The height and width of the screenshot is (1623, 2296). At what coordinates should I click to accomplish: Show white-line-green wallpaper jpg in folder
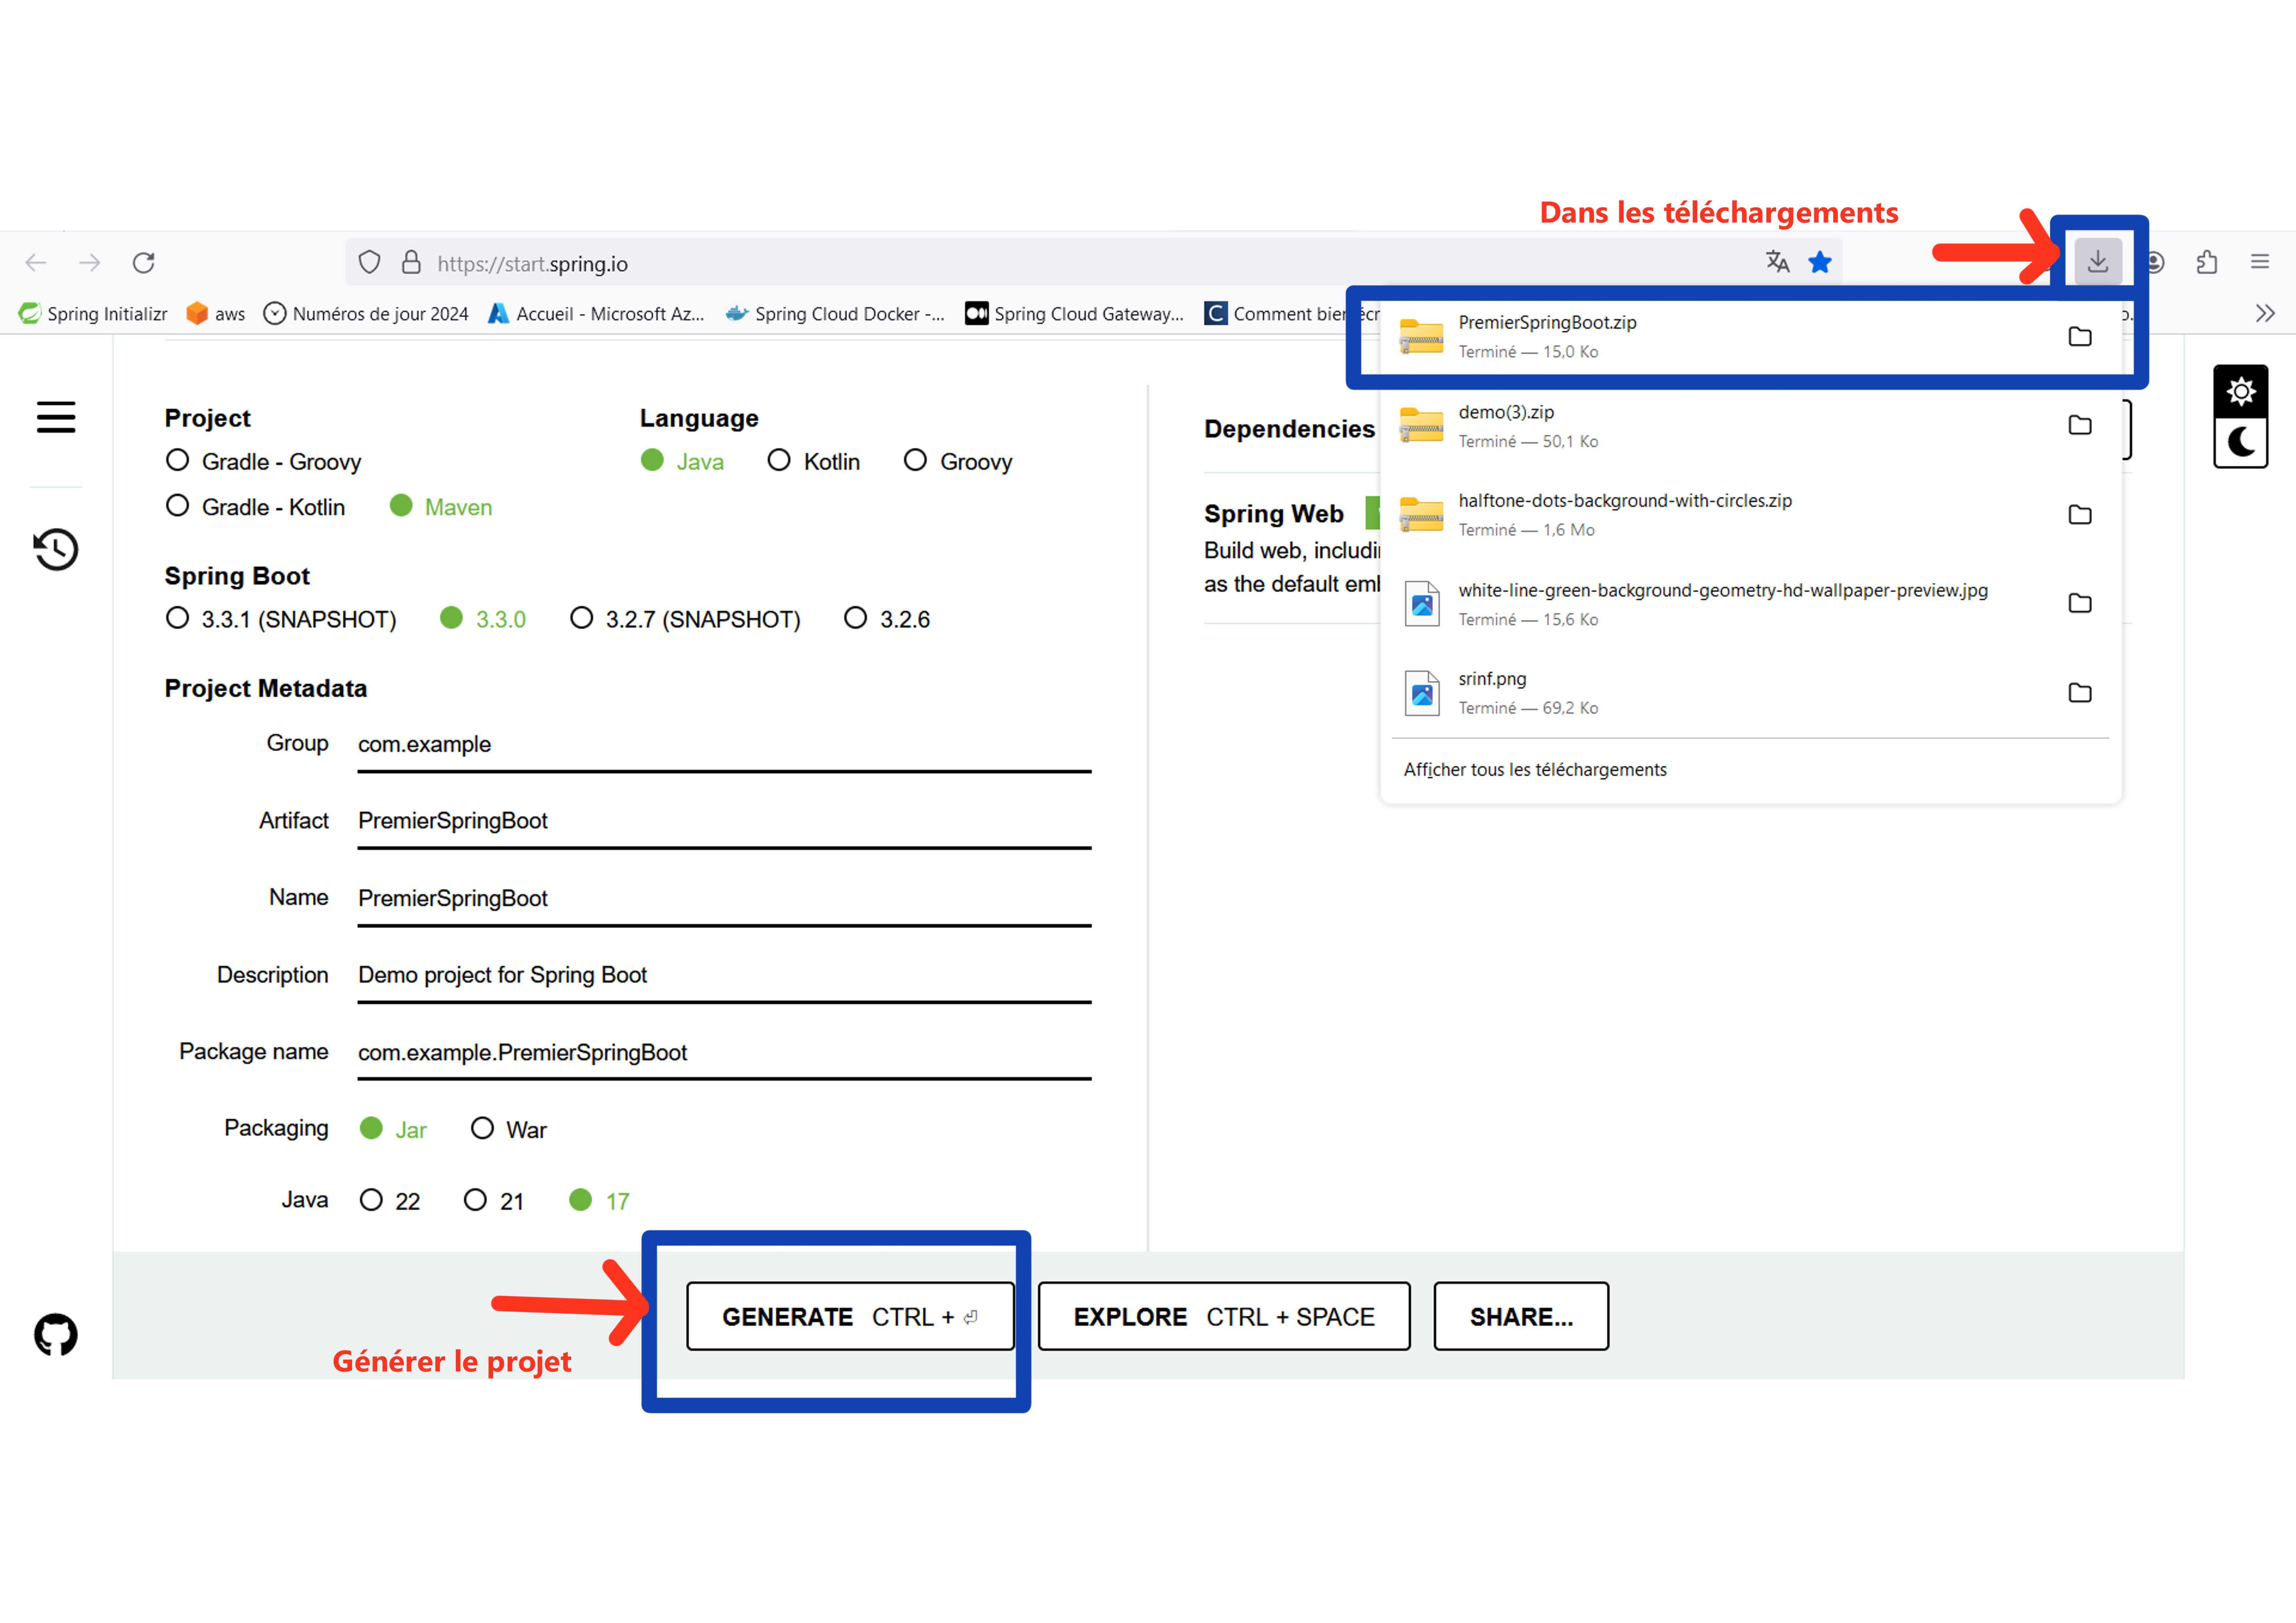[2080, 603]
